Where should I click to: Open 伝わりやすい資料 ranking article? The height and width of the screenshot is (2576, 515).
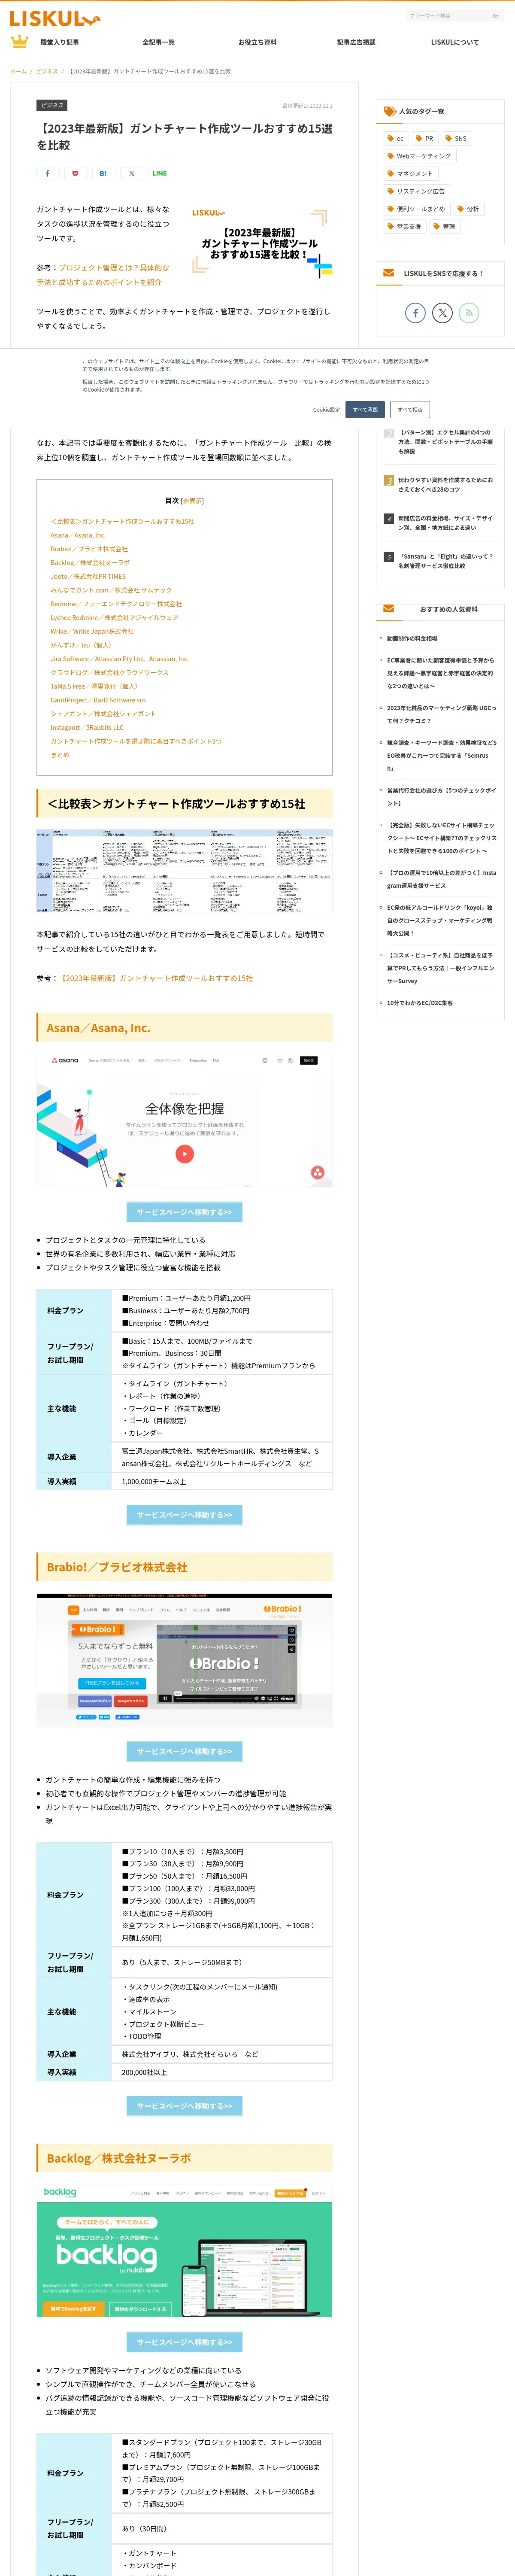(445, 485)
